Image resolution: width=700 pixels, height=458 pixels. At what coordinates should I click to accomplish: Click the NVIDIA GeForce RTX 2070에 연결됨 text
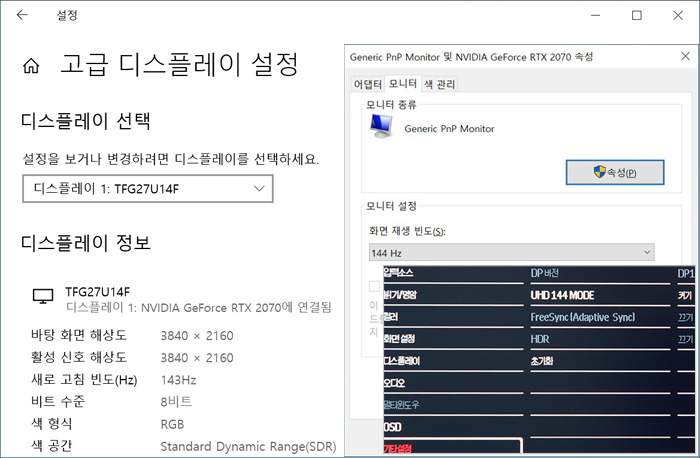pyautogui.click(x=236, y=307)
